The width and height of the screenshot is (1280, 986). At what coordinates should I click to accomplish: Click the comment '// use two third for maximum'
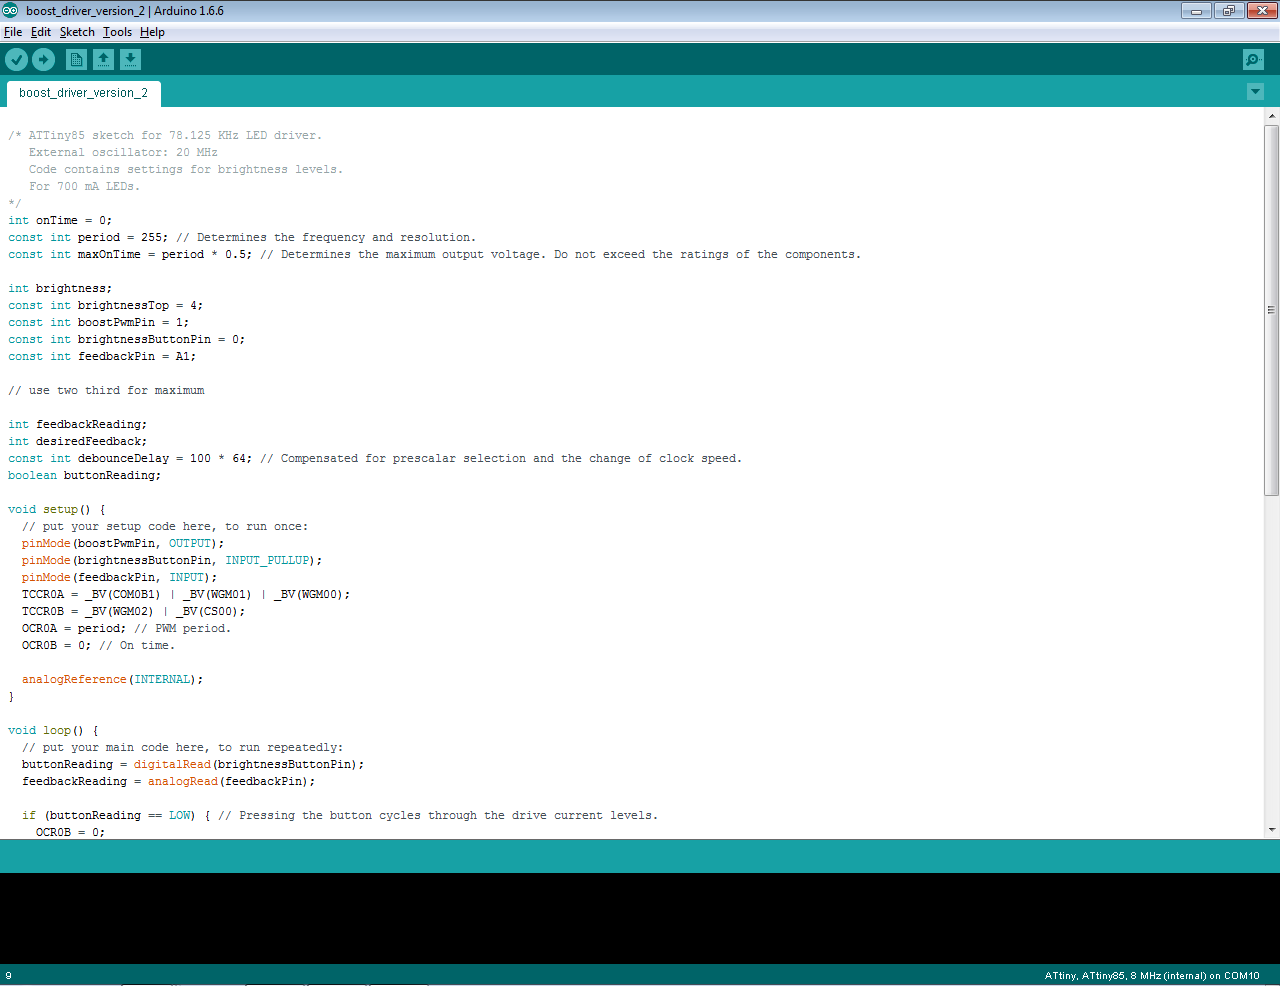(106, 391)
